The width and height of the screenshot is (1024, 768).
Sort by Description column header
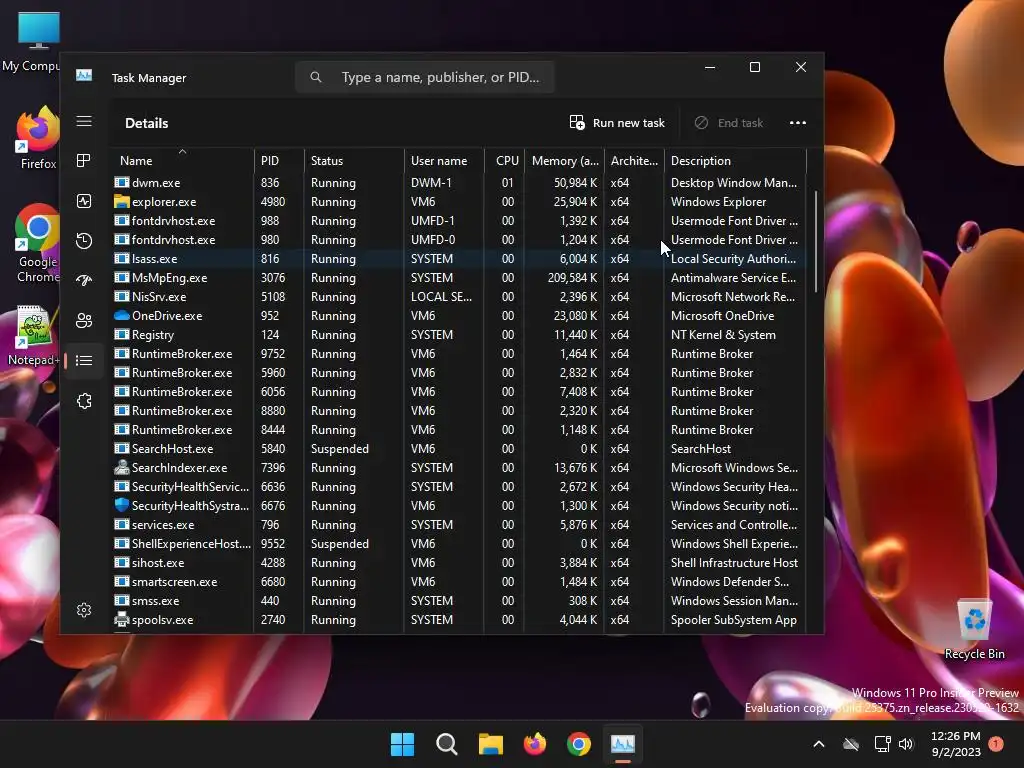click(735, 161)
